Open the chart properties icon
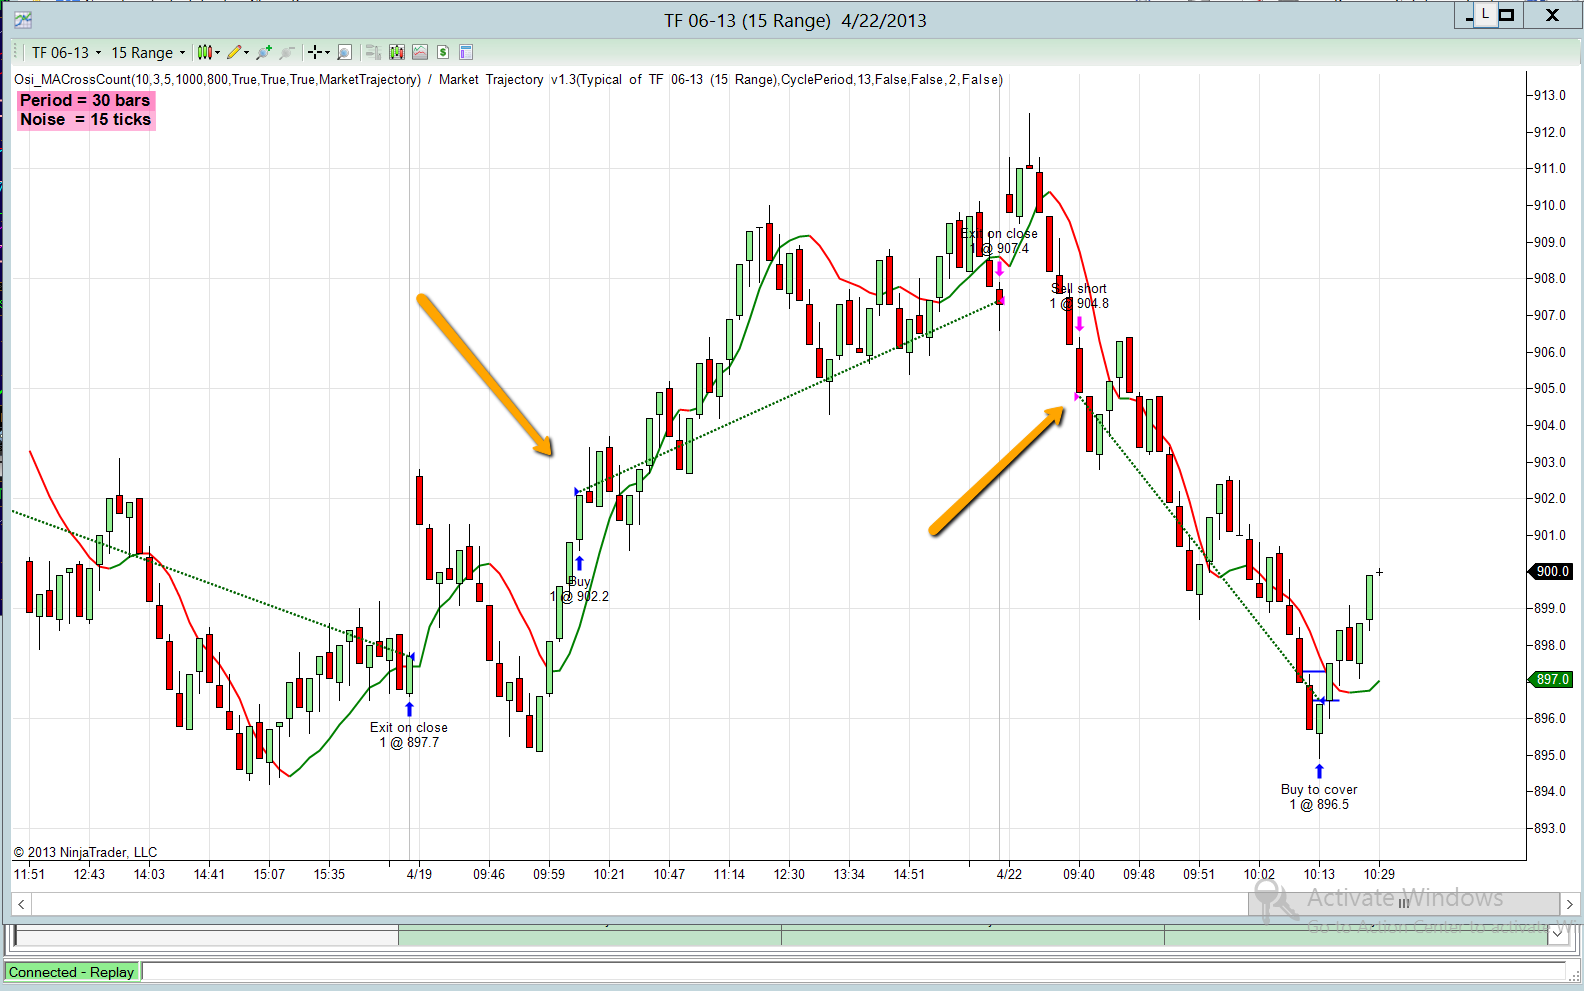 click(466, 52)
